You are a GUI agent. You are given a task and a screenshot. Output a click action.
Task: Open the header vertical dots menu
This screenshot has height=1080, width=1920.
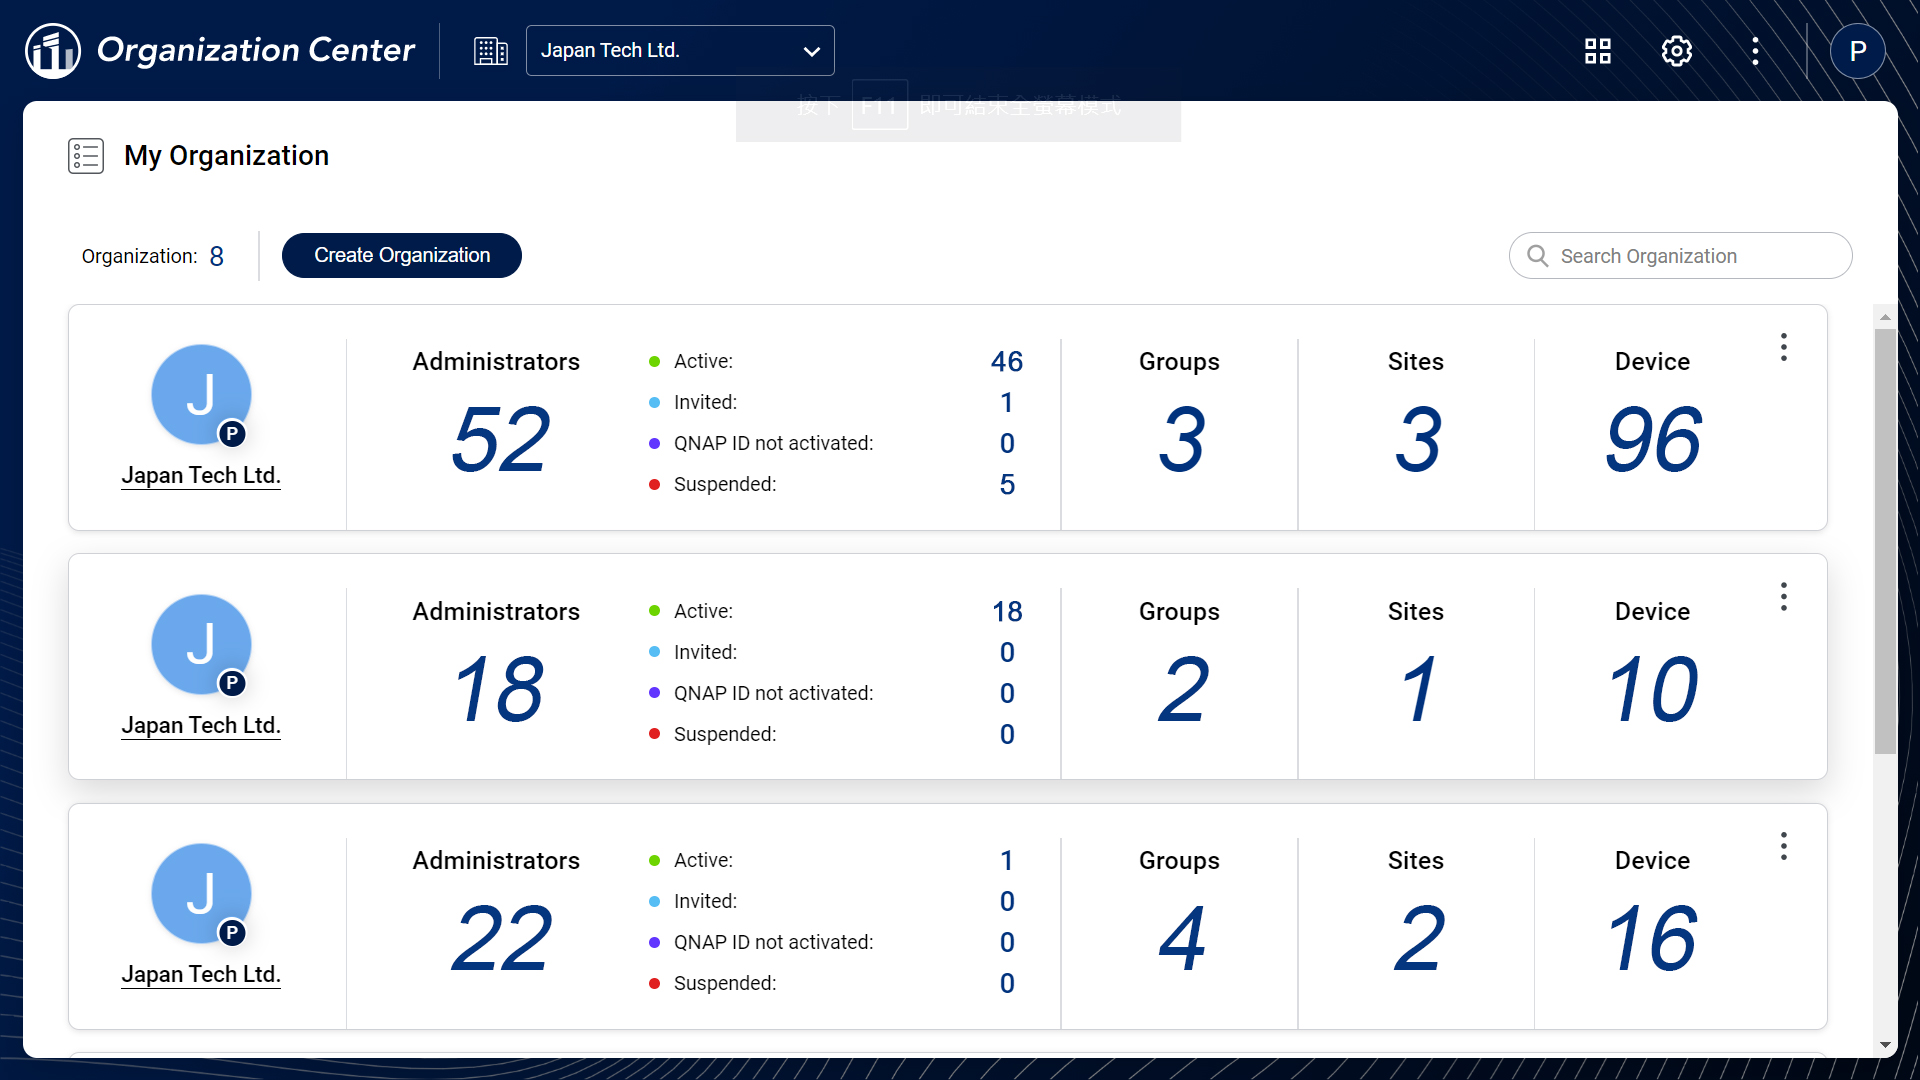coord(1755,51)
